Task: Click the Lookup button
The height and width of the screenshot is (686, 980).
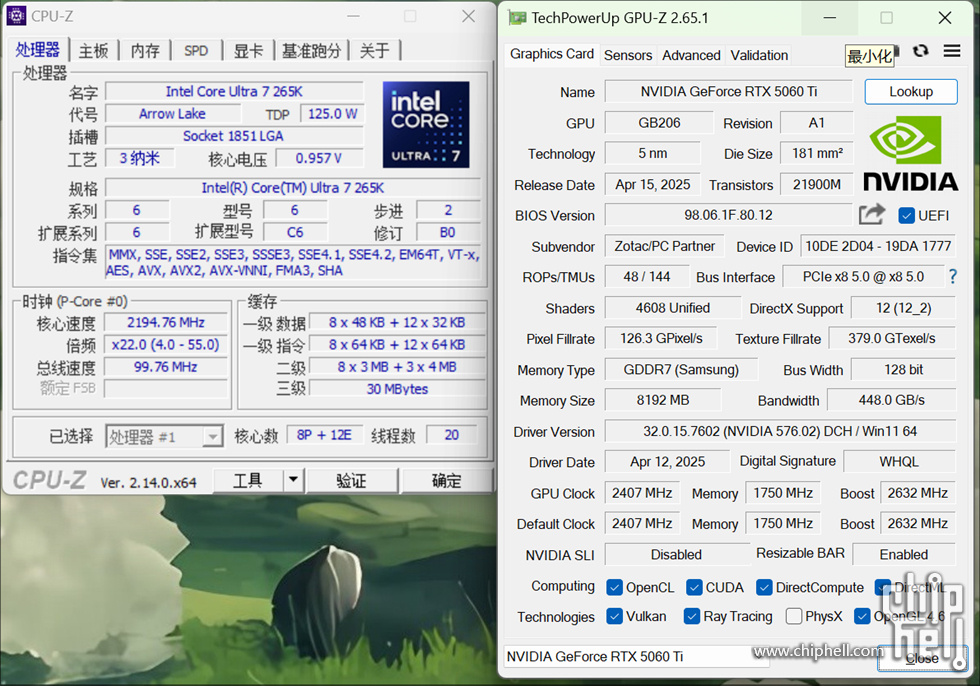Action: tap(911, 92)
